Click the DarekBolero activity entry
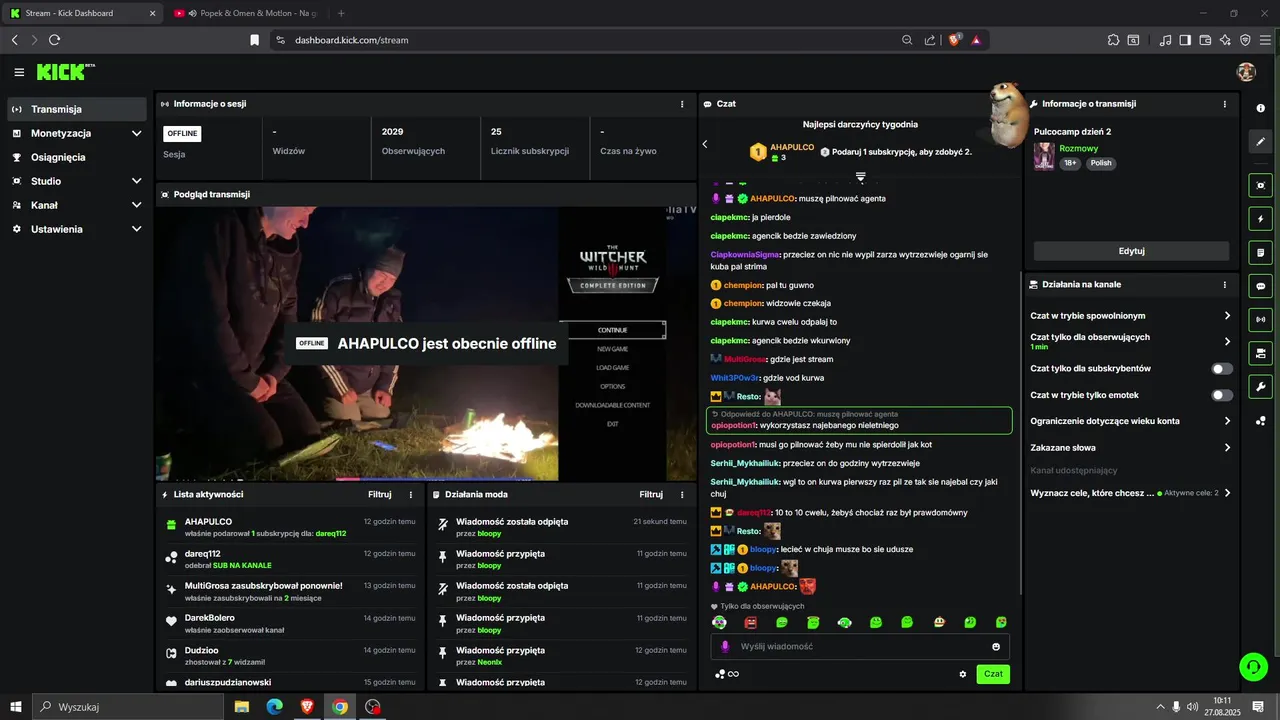The width and height of the screenshot is (1280, 720). click(x=289, y=623)
